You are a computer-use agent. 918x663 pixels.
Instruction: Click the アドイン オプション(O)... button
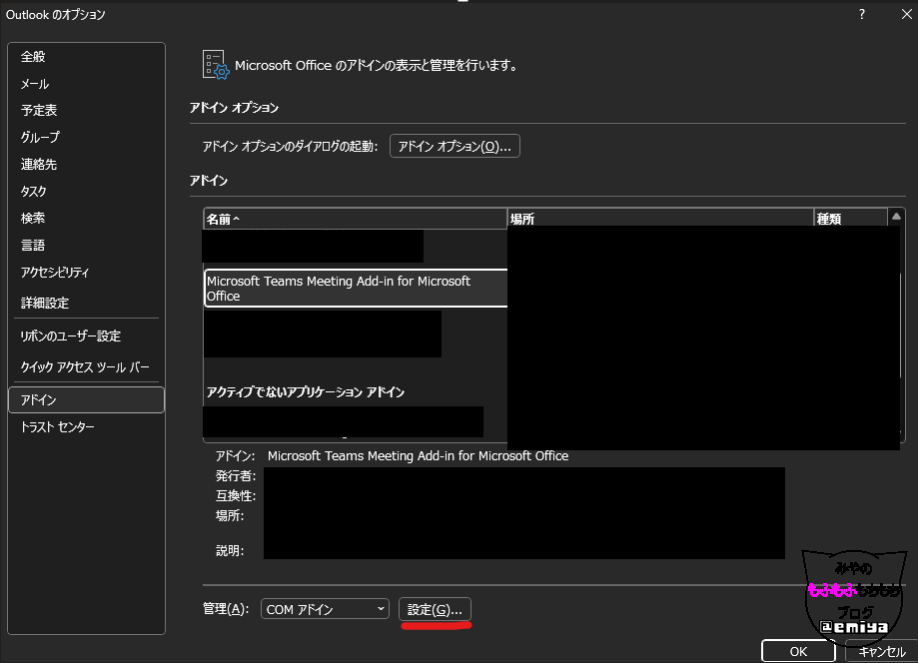click(x=455, y=146)
